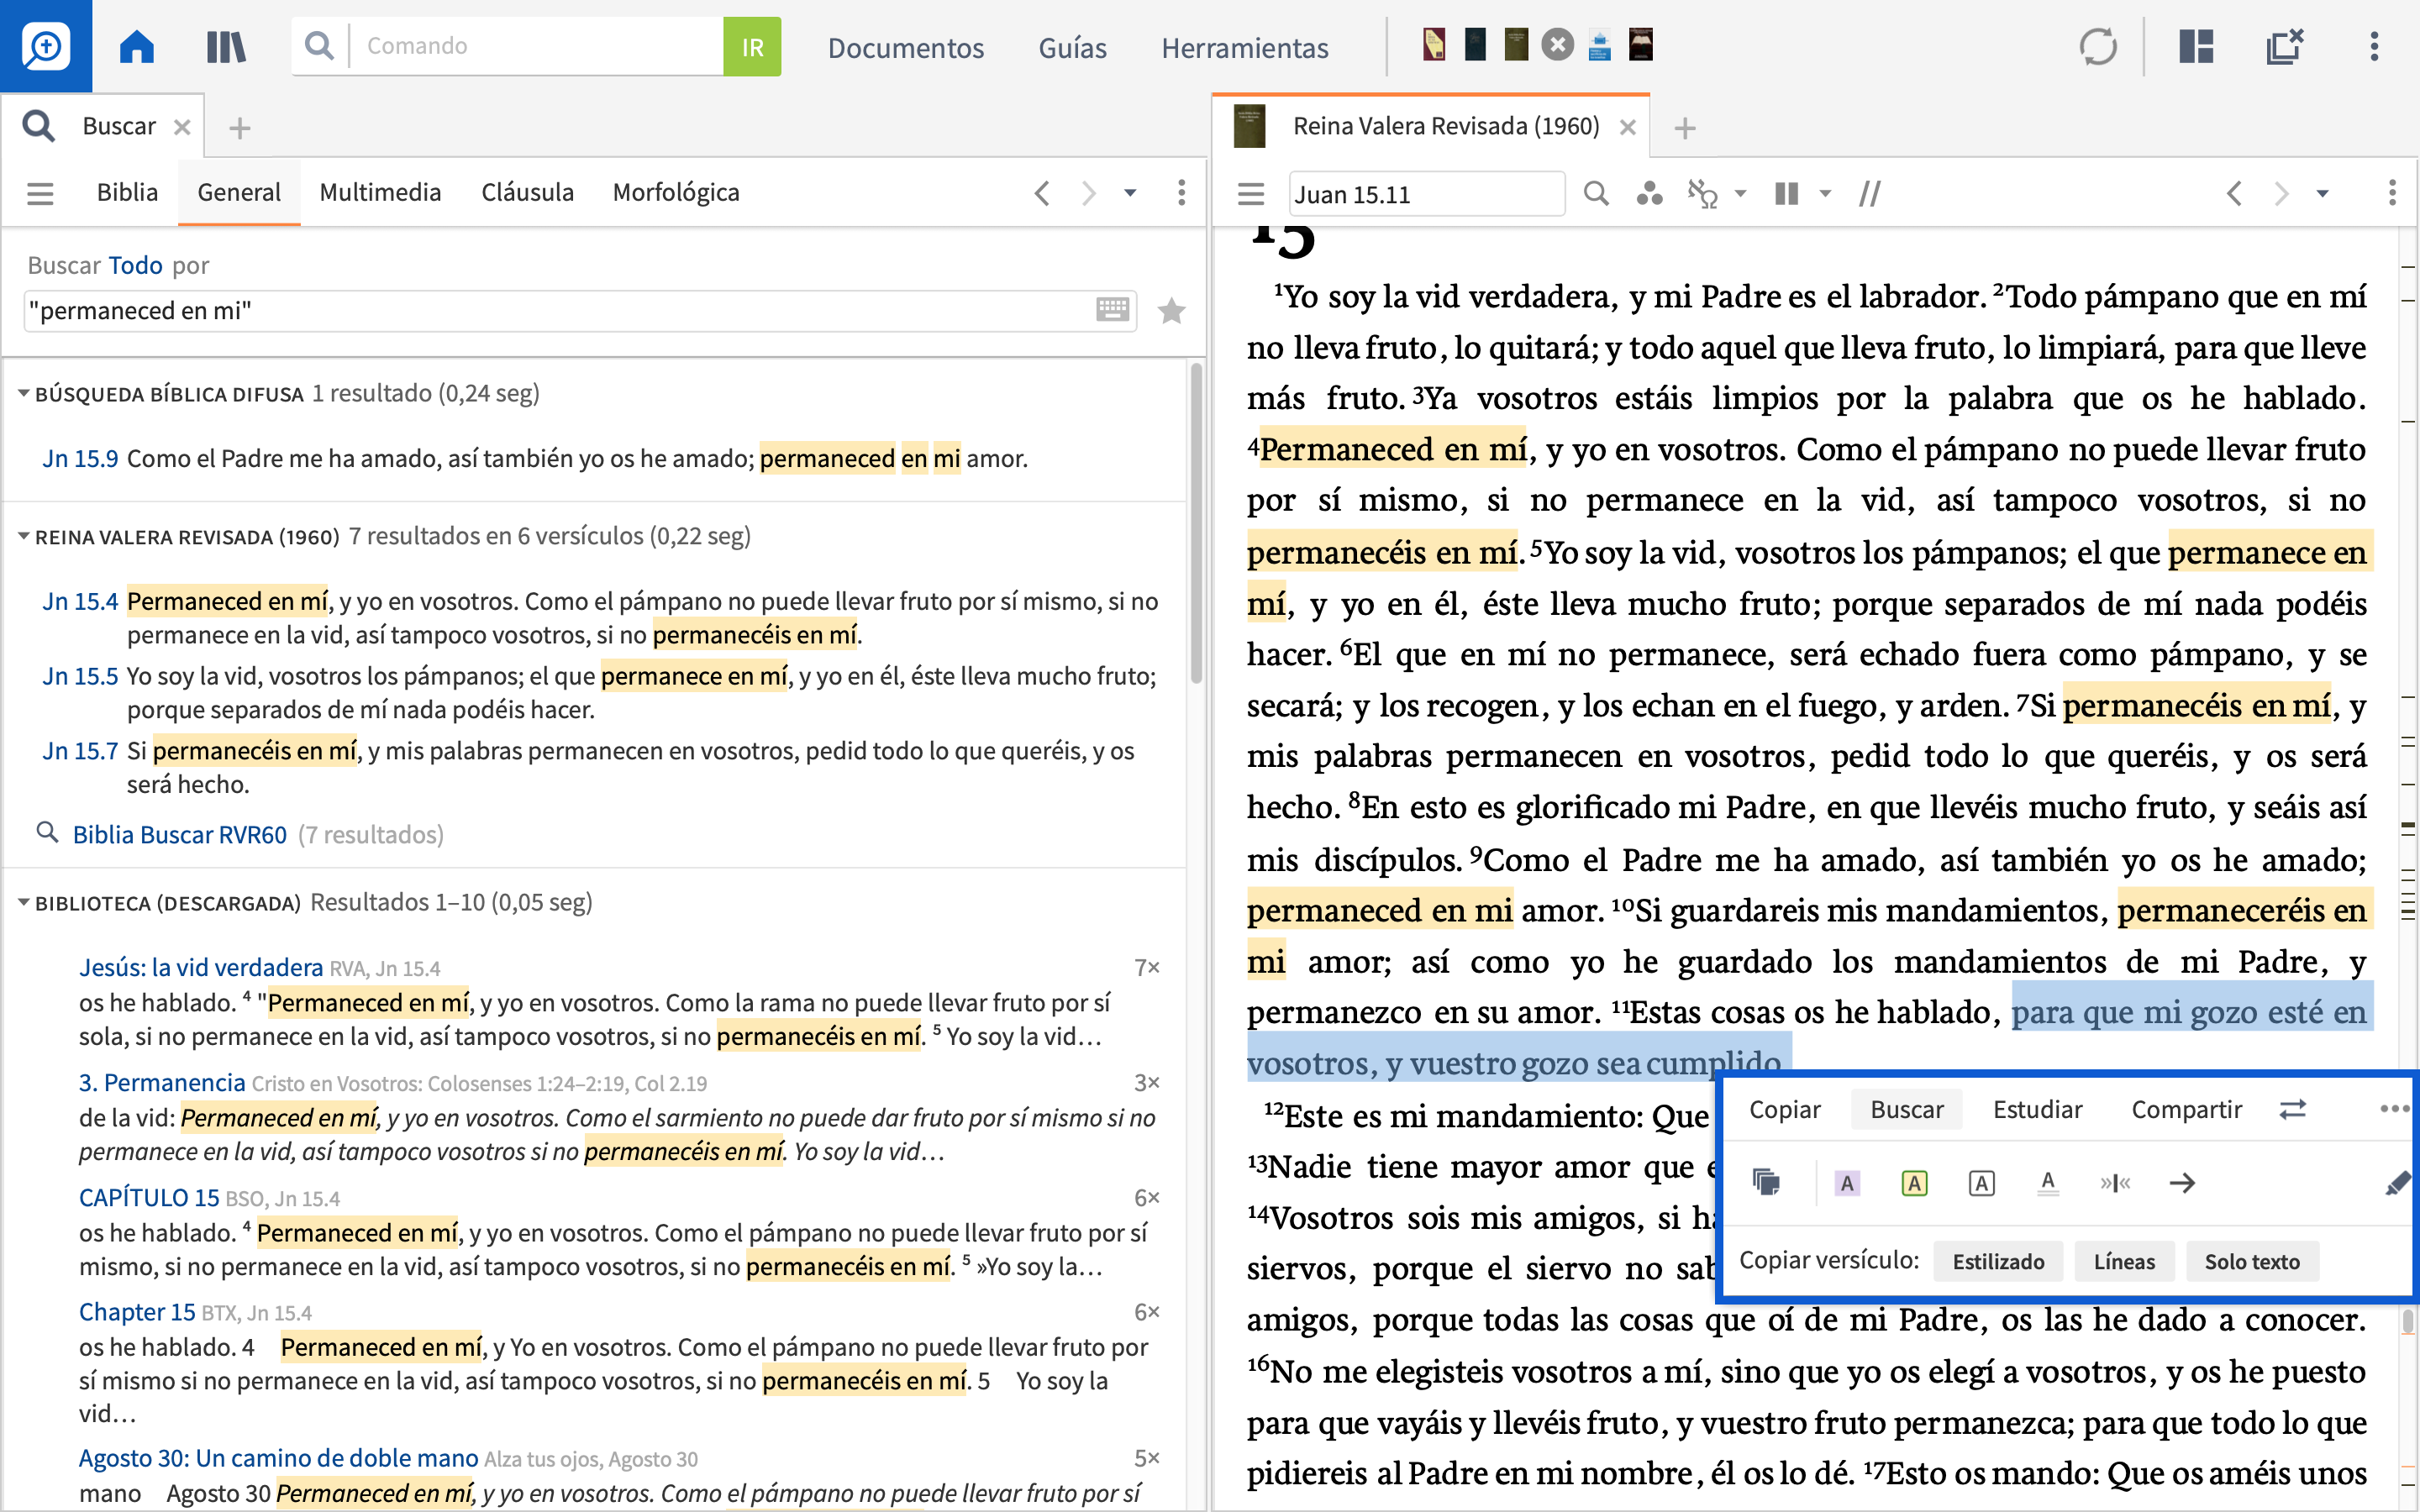Open the multiple resources dropdown arrow

(1826, 193)
